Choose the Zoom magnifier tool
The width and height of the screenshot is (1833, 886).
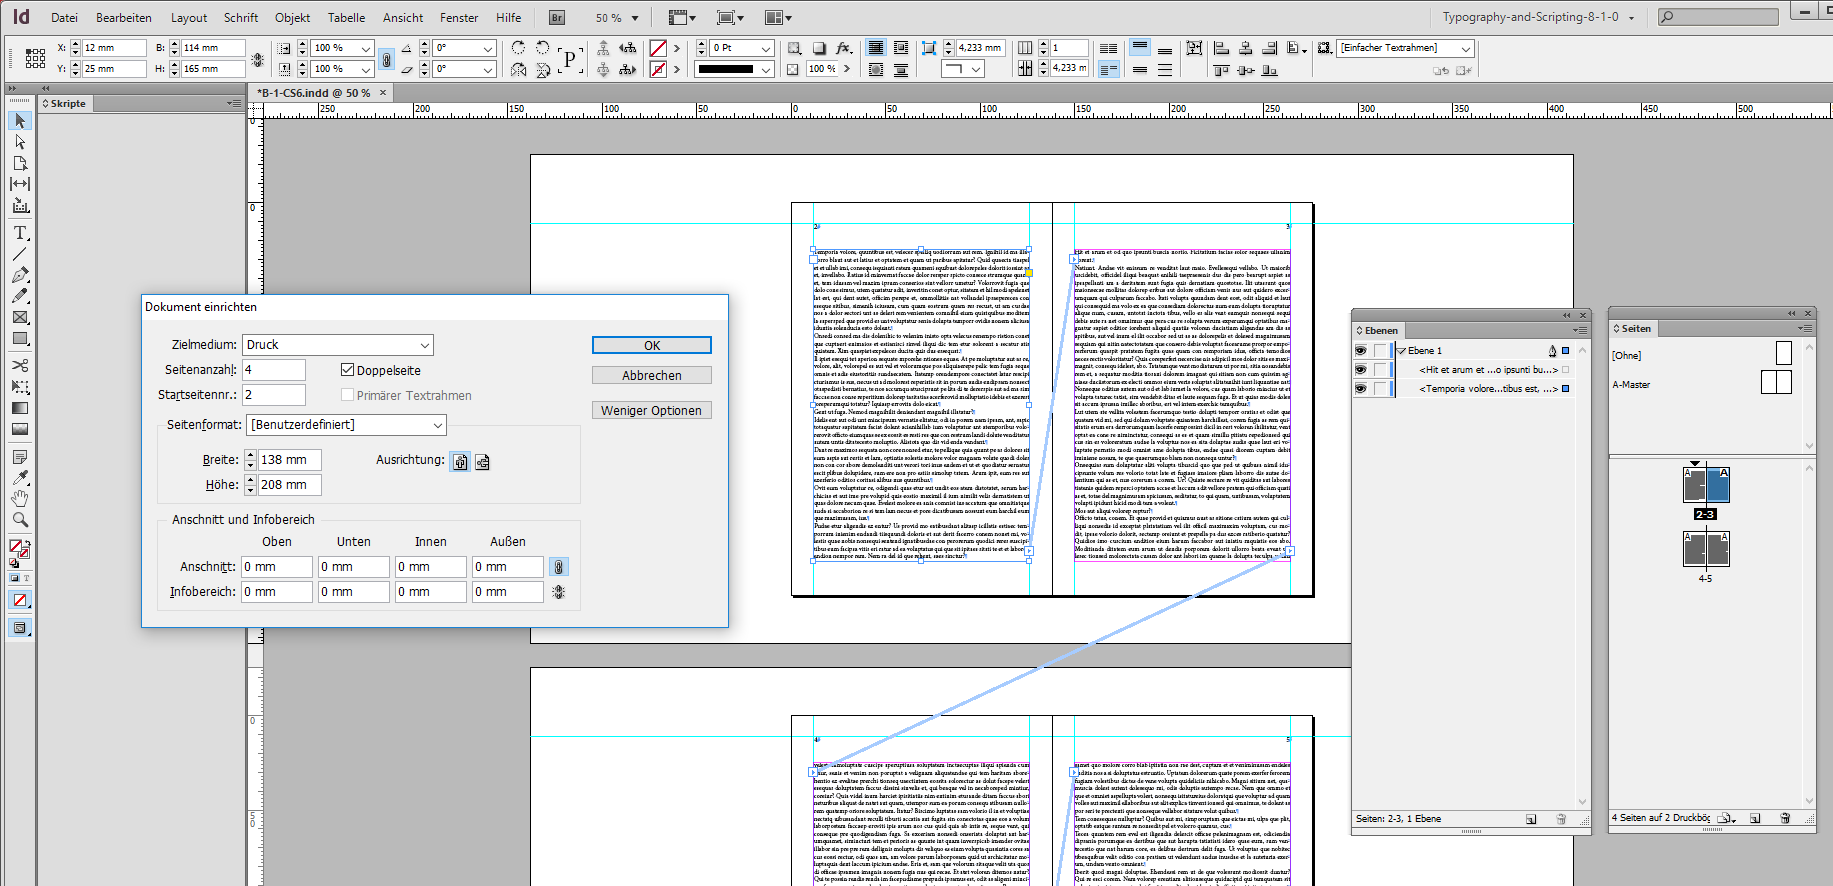(20, 520)
